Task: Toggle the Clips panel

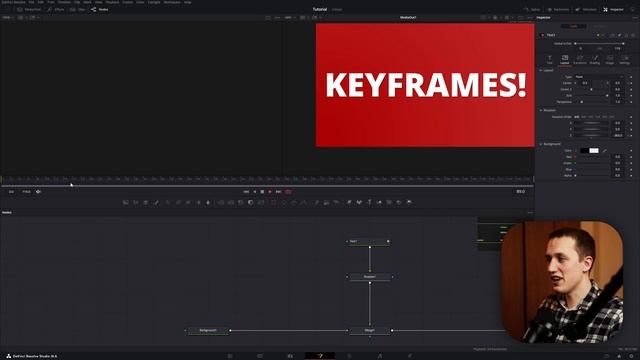Action: (x=78, y=9)
